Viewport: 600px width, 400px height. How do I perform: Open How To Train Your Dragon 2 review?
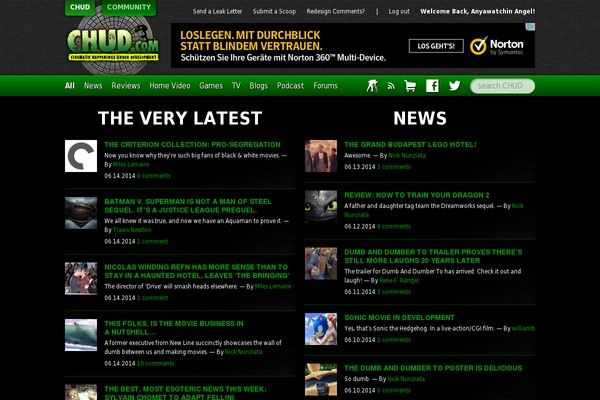click(x=417, y=195)
